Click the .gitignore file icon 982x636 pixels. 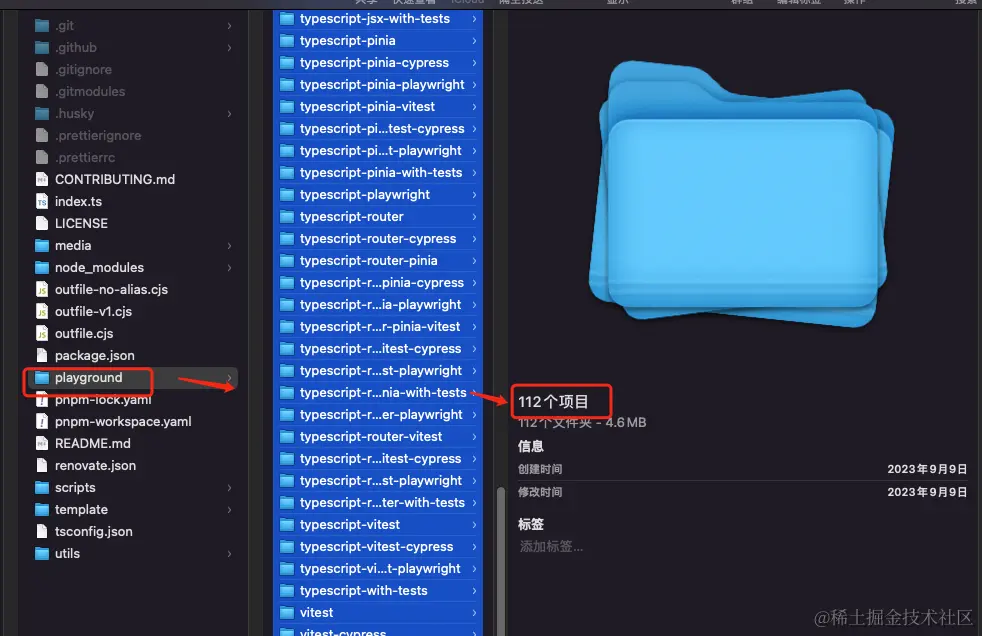[42, 69]
